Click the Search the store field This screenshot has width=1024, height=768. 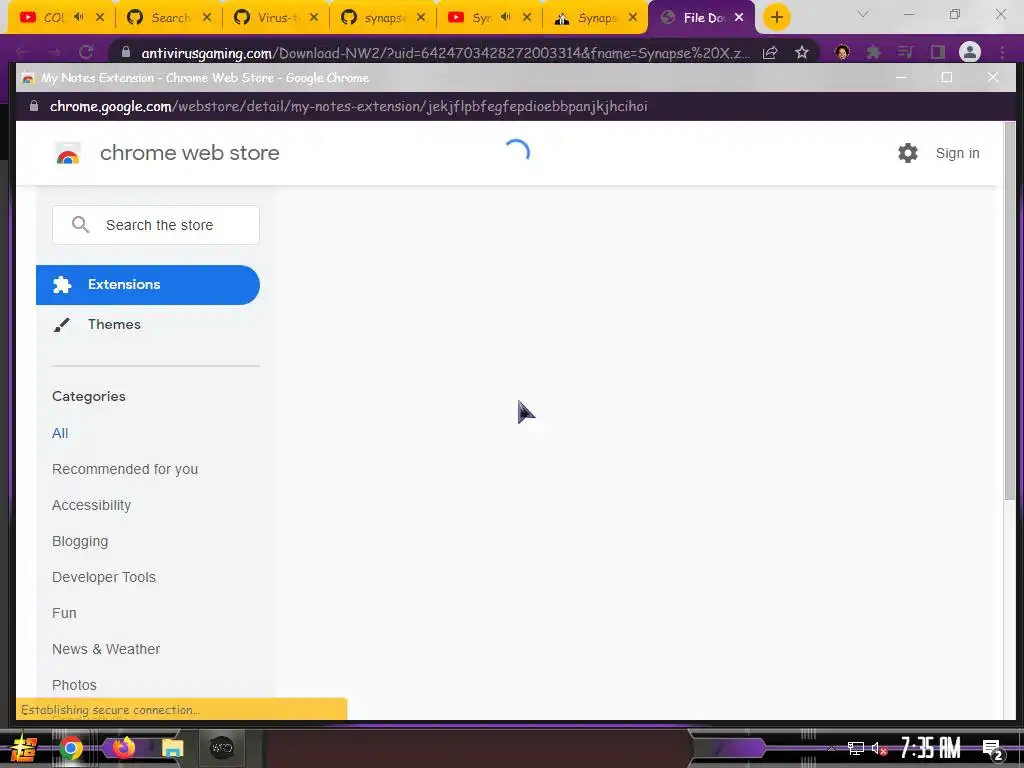click(x=156, y=225)
